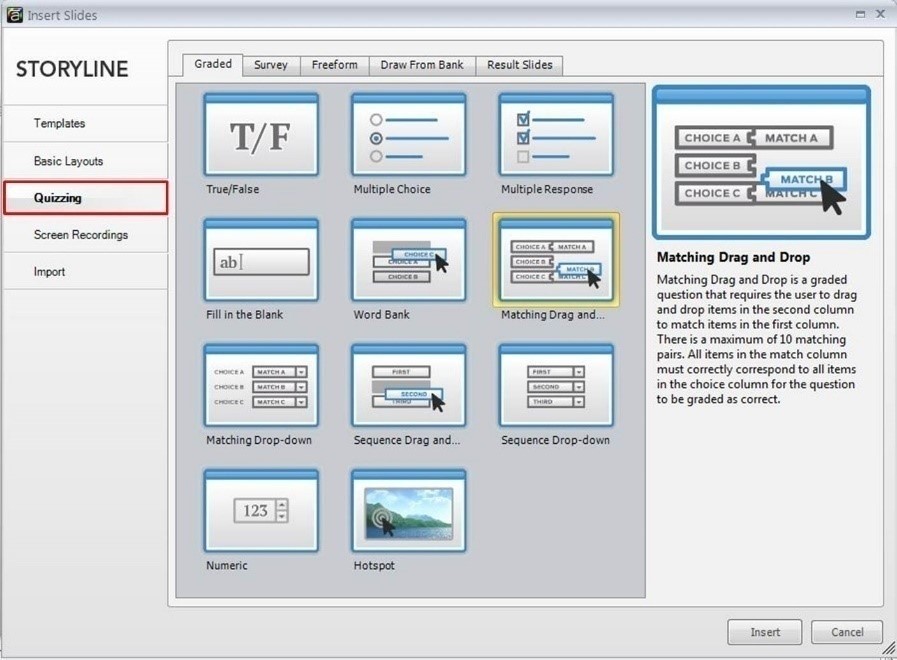Select the Fill in the Blank slide type

point(261,260)
